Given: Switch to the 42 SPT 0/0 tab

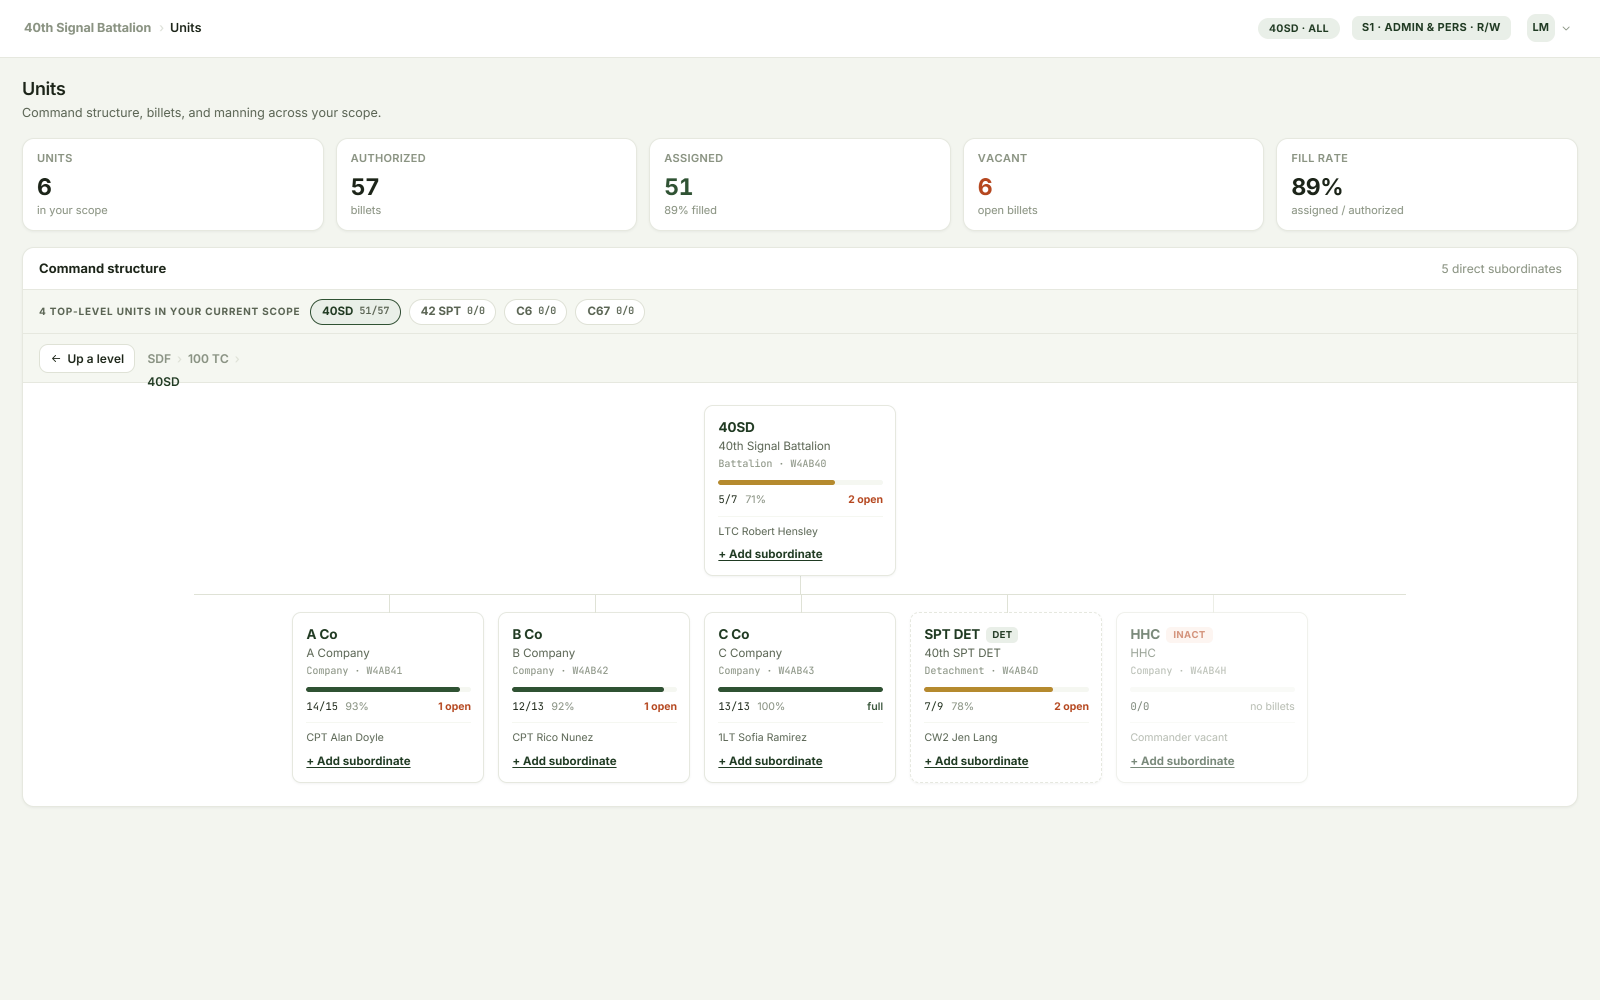Looking at the screenshot, I should tap(452, 311).
